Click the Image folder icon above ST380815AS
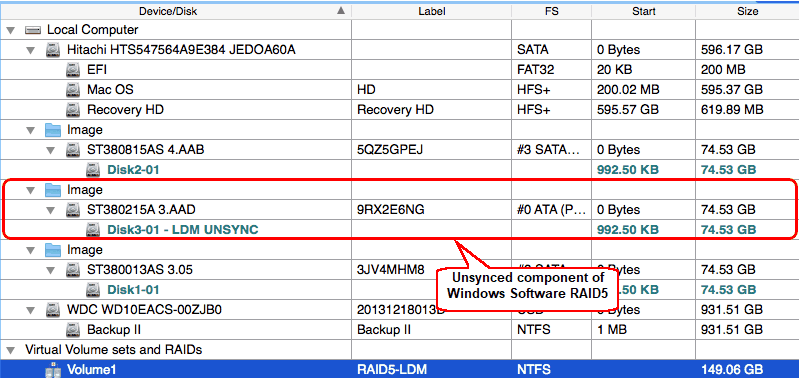 (x=53, y=130)
